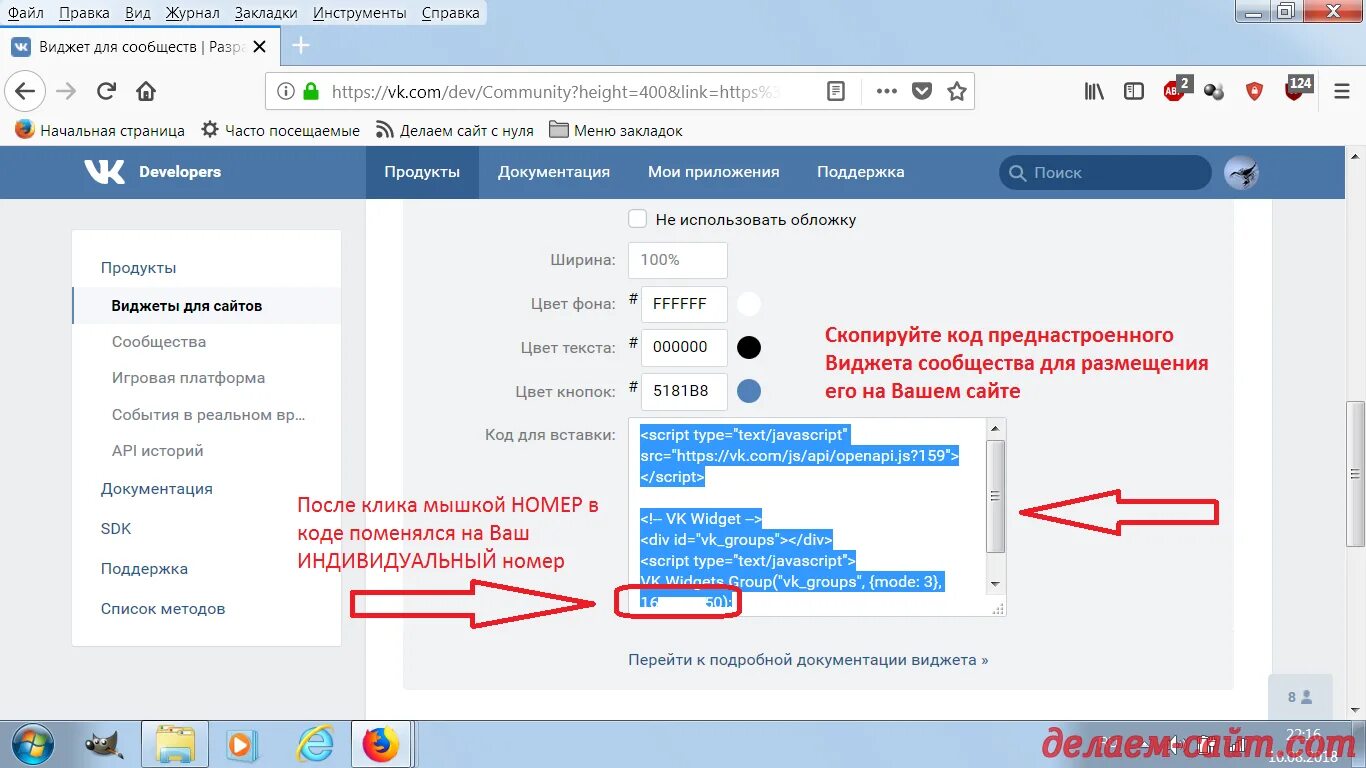Click the 'Цвет кнопок' hex field 5181B8
This screenshot has height=768, width=1366.
(684, 392)
